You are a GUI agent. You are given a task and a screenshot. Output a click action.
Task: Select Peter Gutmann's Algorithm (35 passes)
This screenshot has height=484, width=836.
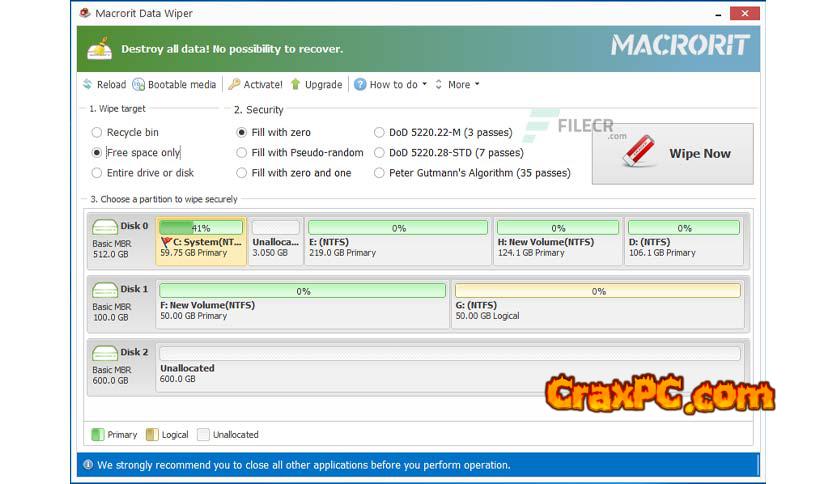[380, 173]
